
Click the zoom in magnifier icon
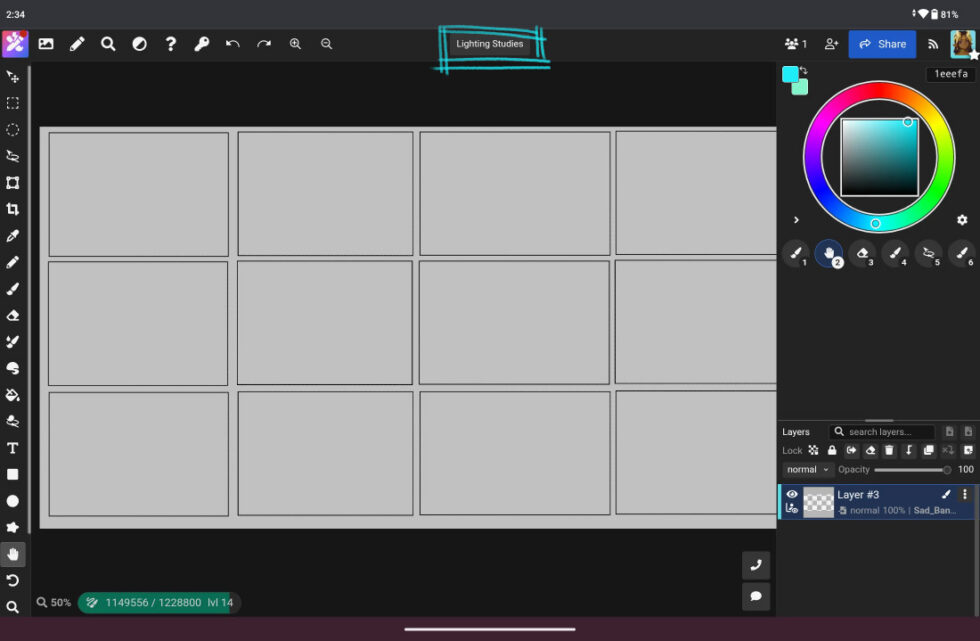click(295, 44)
